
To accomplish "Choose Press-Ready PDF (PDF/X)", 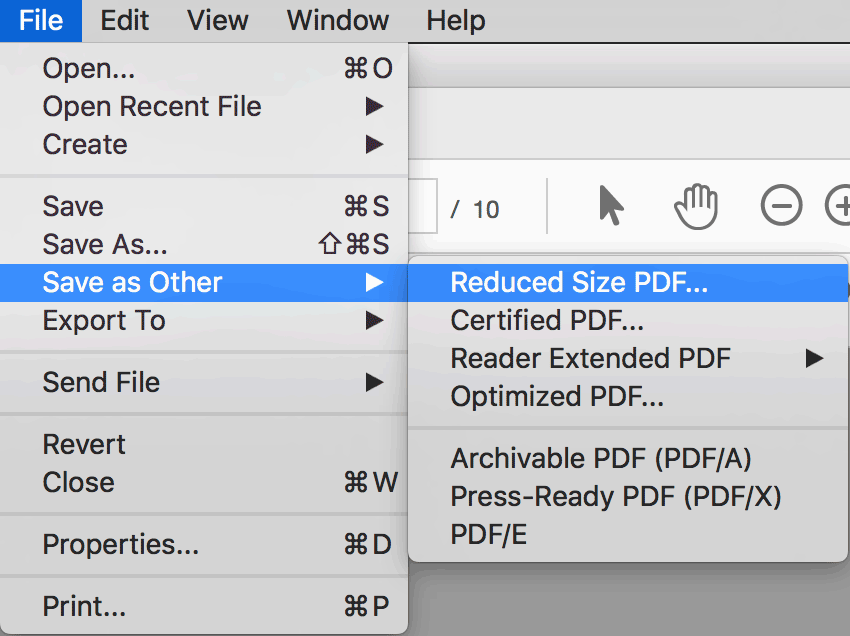I will click(x=628, y=496).
